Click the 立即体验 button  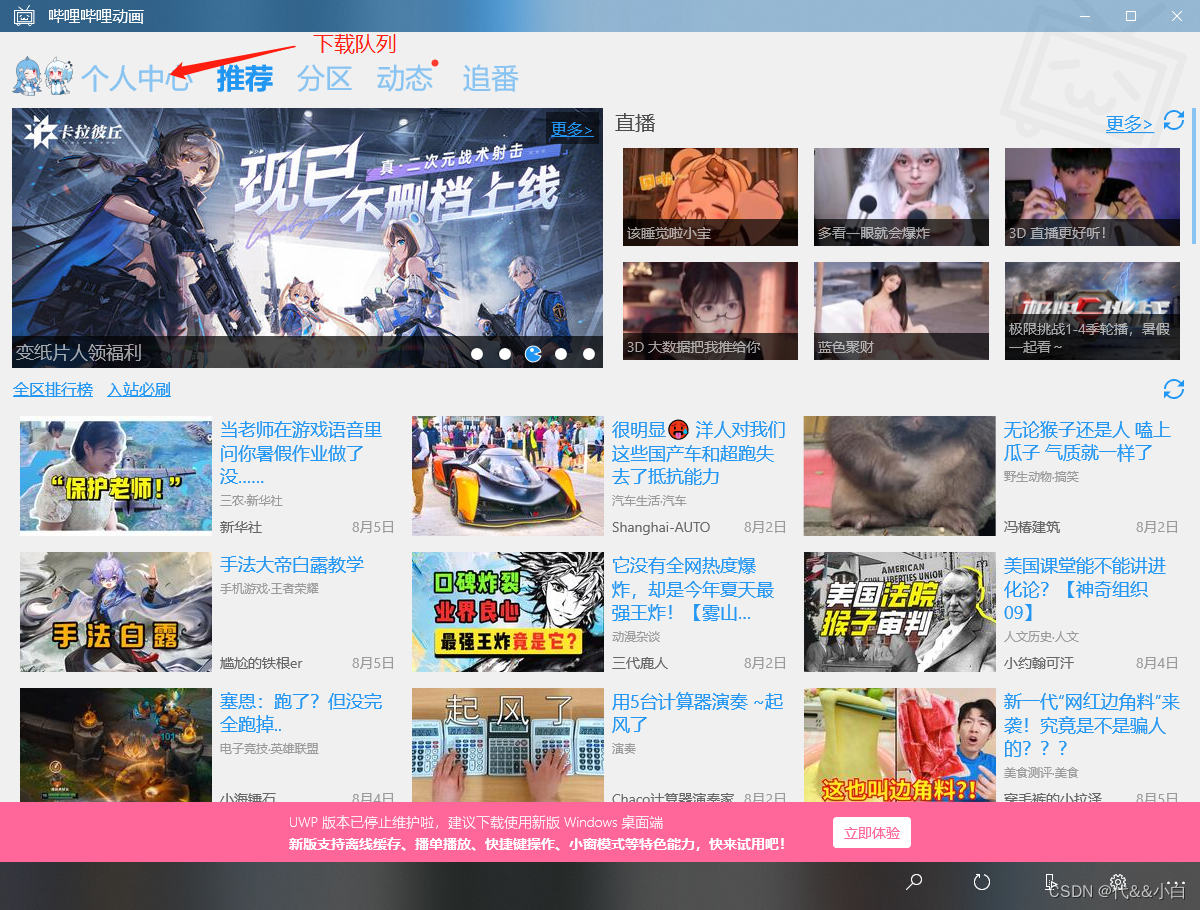coord(872,832)
